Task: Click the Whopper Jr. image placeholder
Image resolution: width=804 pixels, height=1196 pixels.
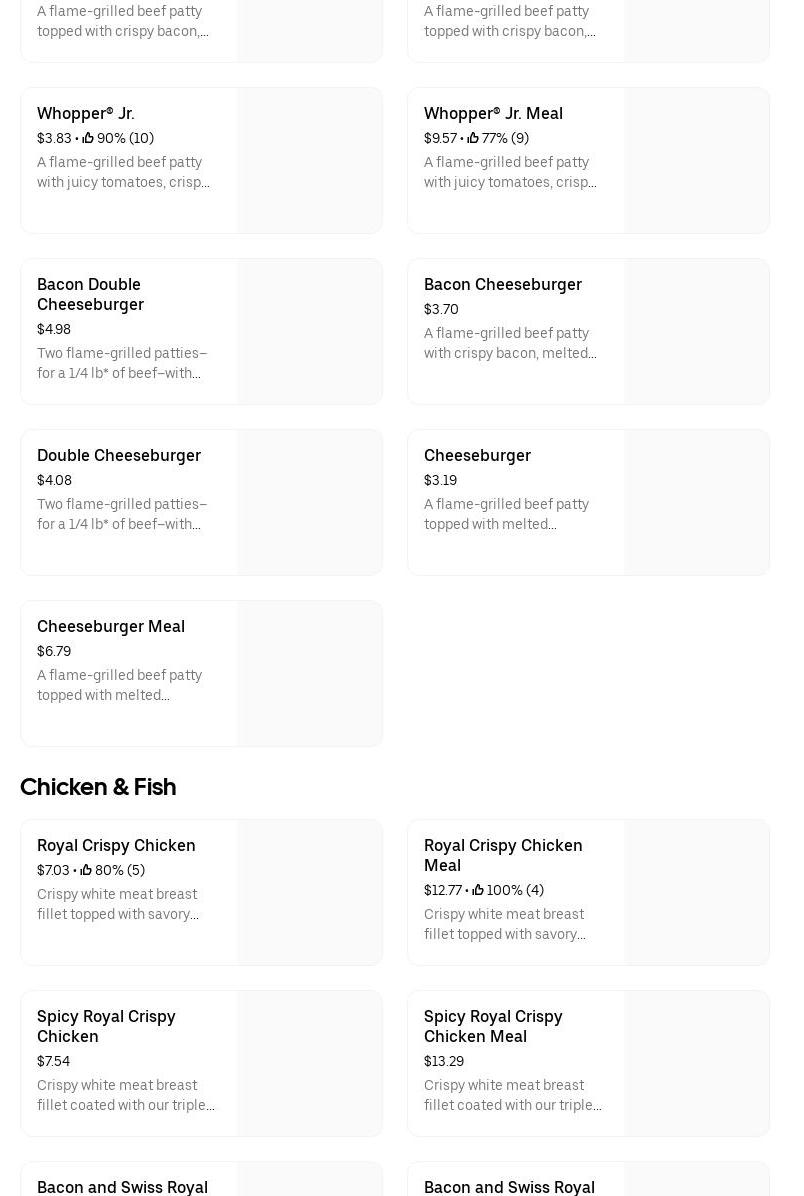Action: (x=309, y=161)
